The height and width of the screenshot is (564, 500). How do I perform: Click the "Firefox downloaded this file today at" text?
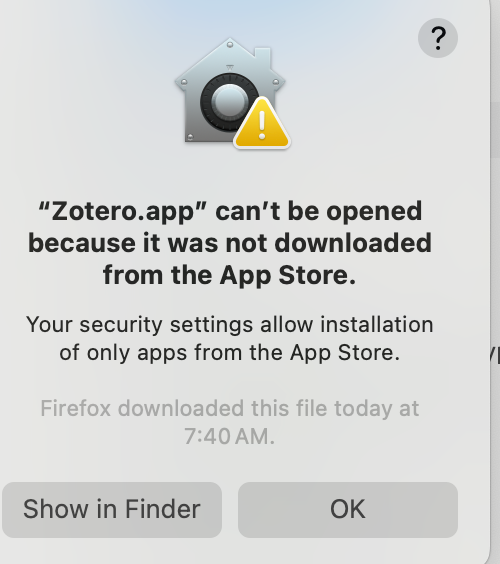(229, 409)
